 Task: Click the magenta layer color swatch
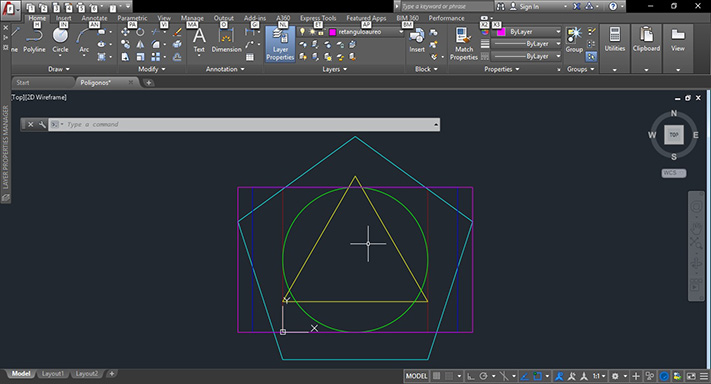[x=332, y=32]
